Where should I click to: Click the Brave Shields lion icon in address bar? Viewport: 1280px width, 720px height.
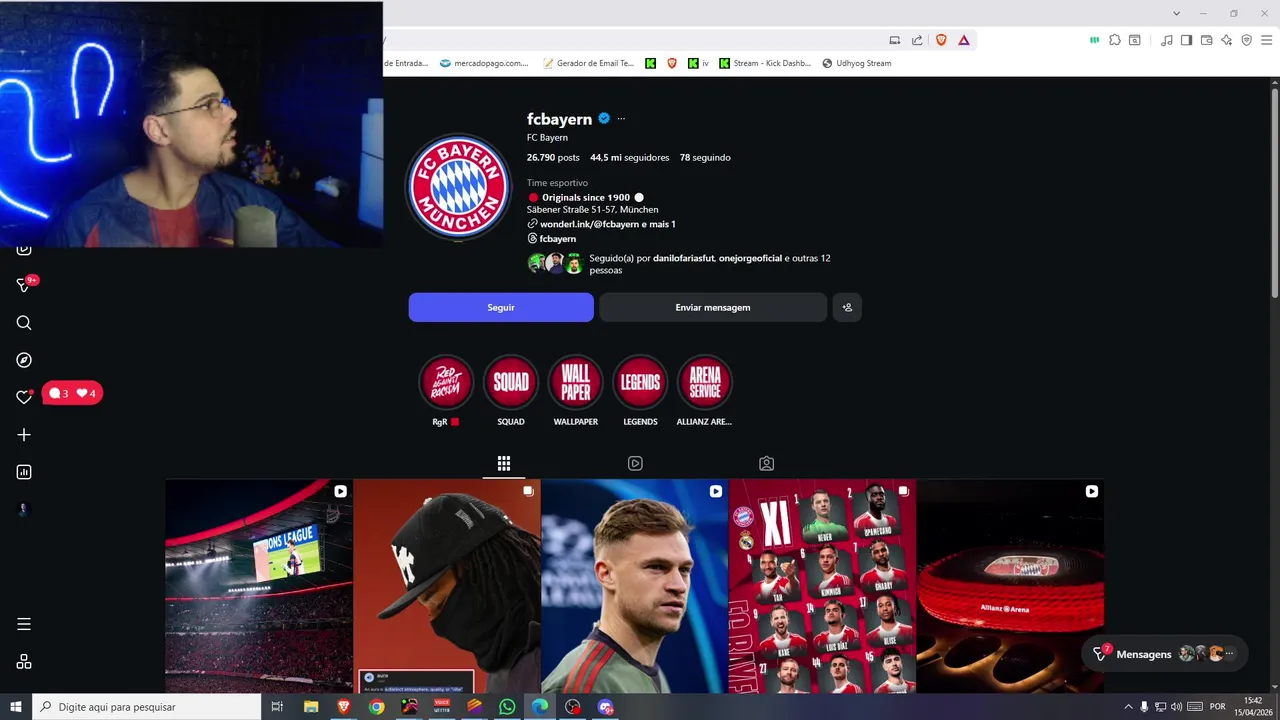(941, 40)
